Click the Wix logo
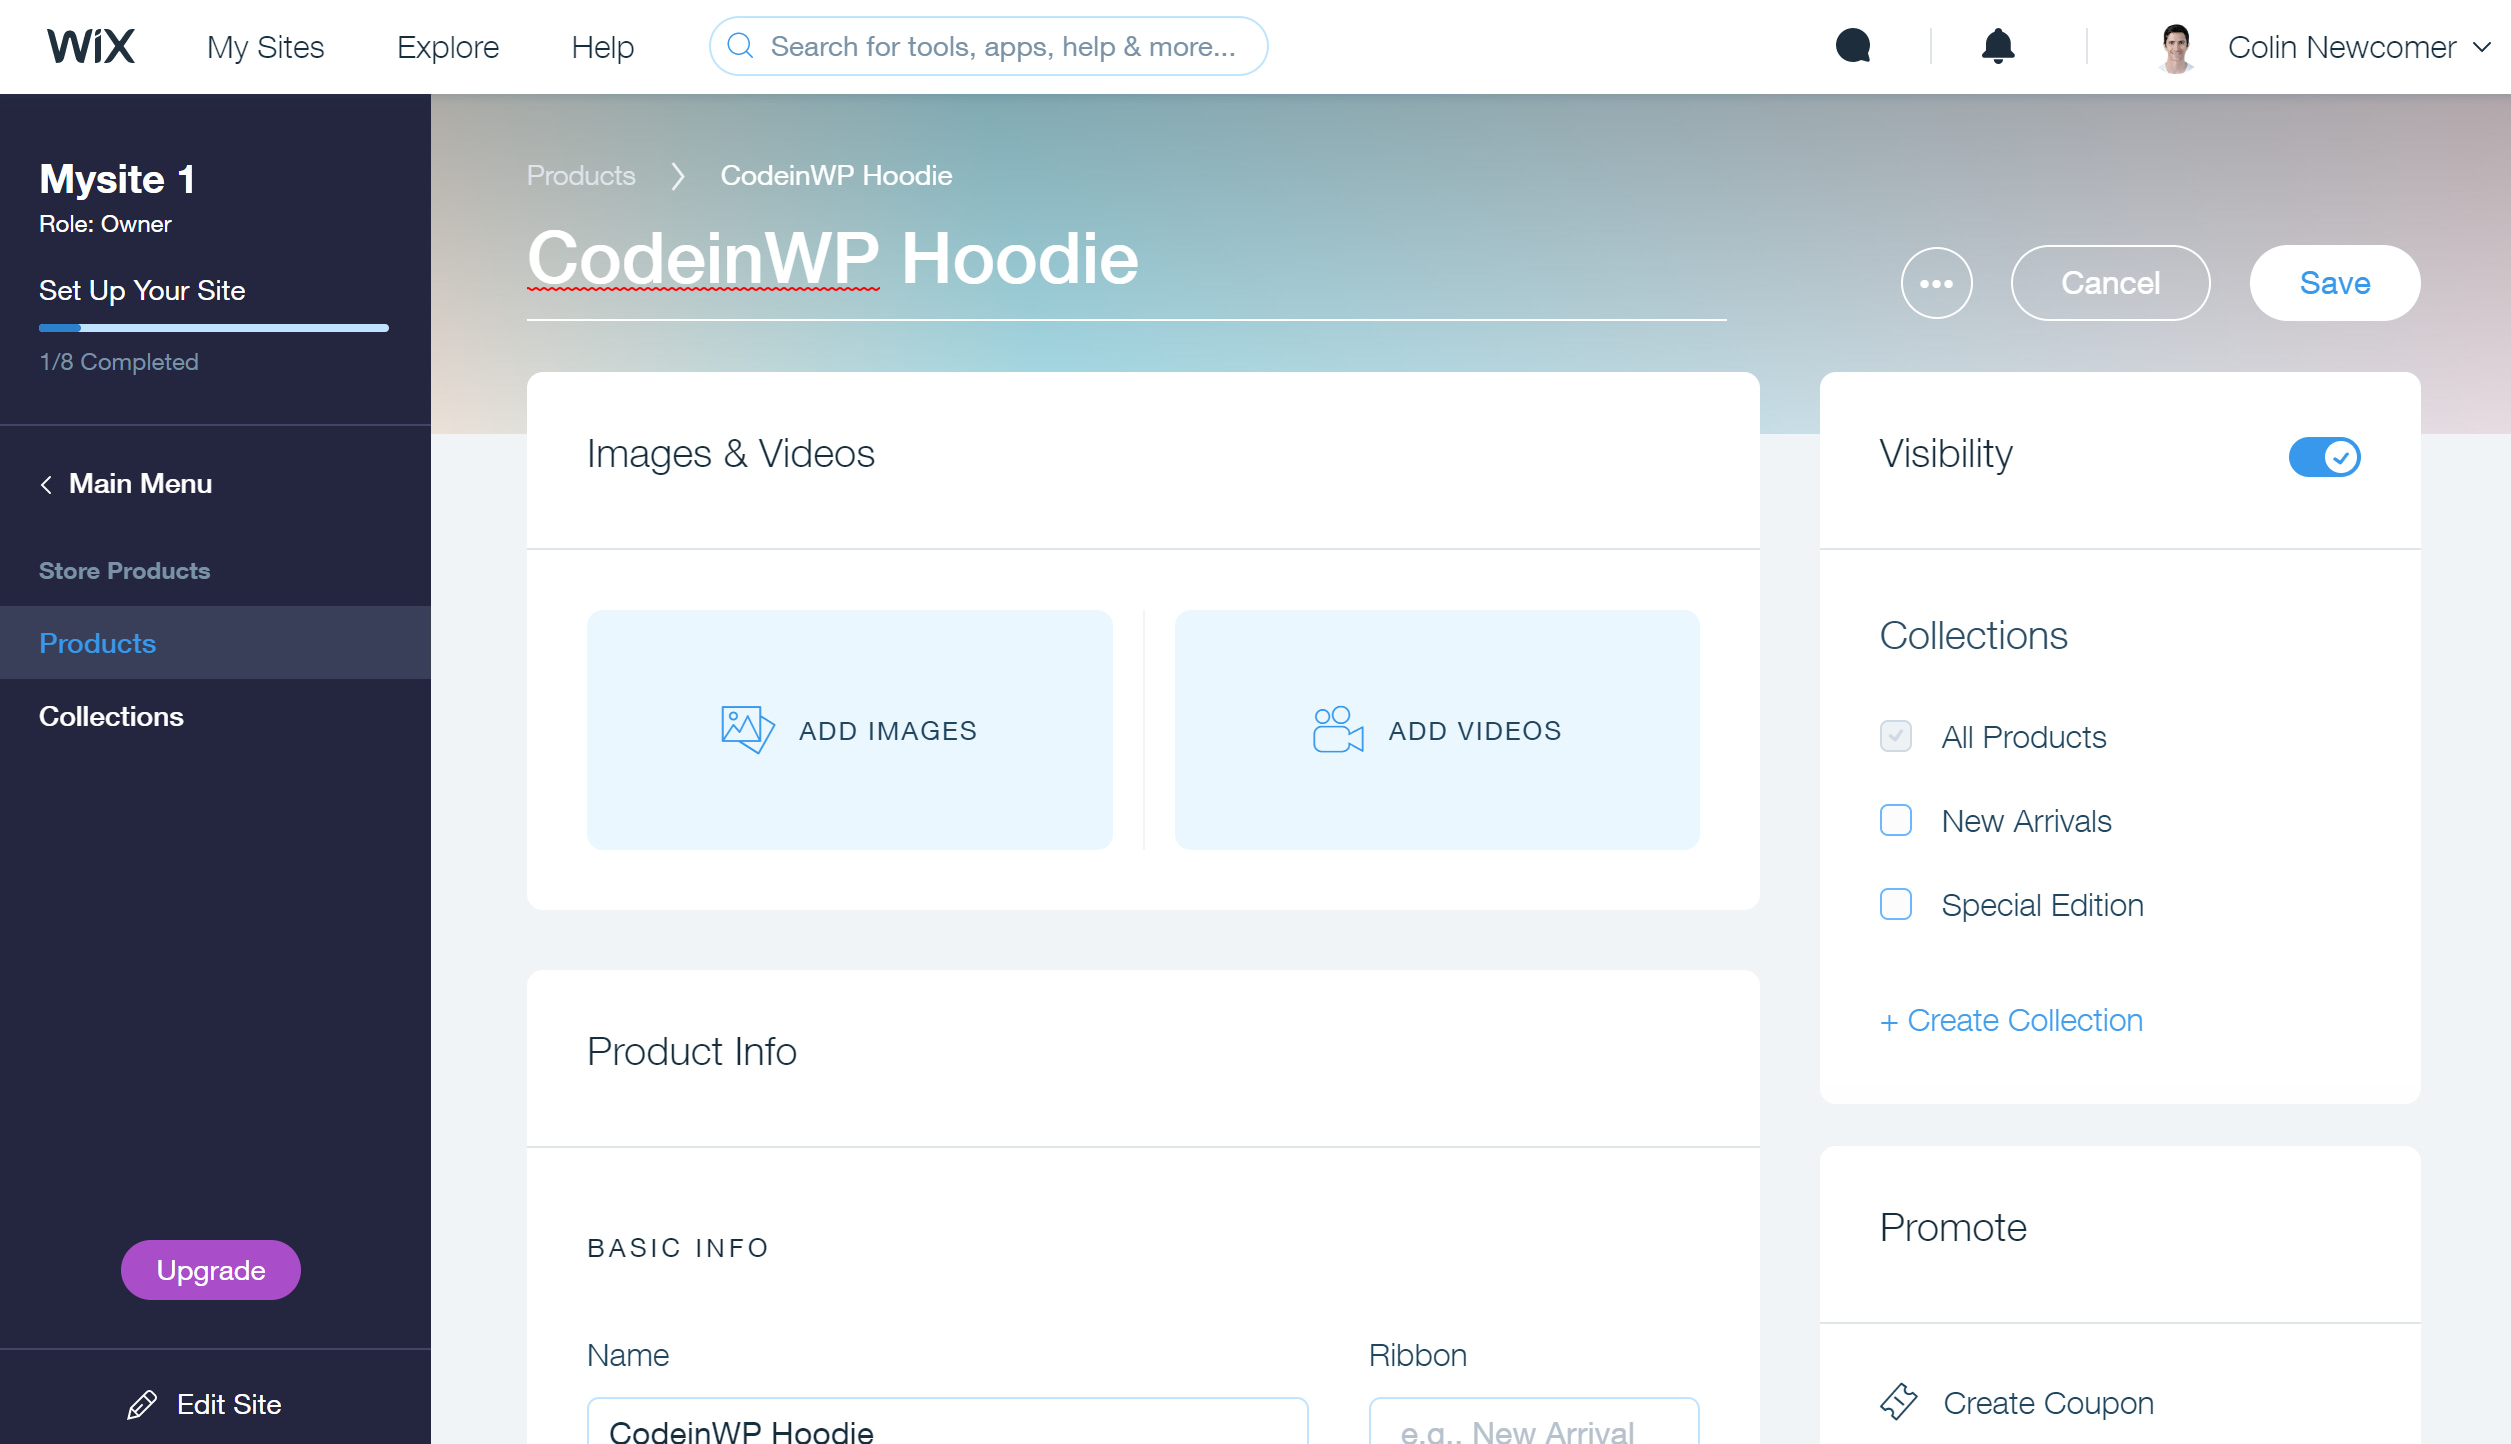2511x1444 pixels. pos(91,45)
